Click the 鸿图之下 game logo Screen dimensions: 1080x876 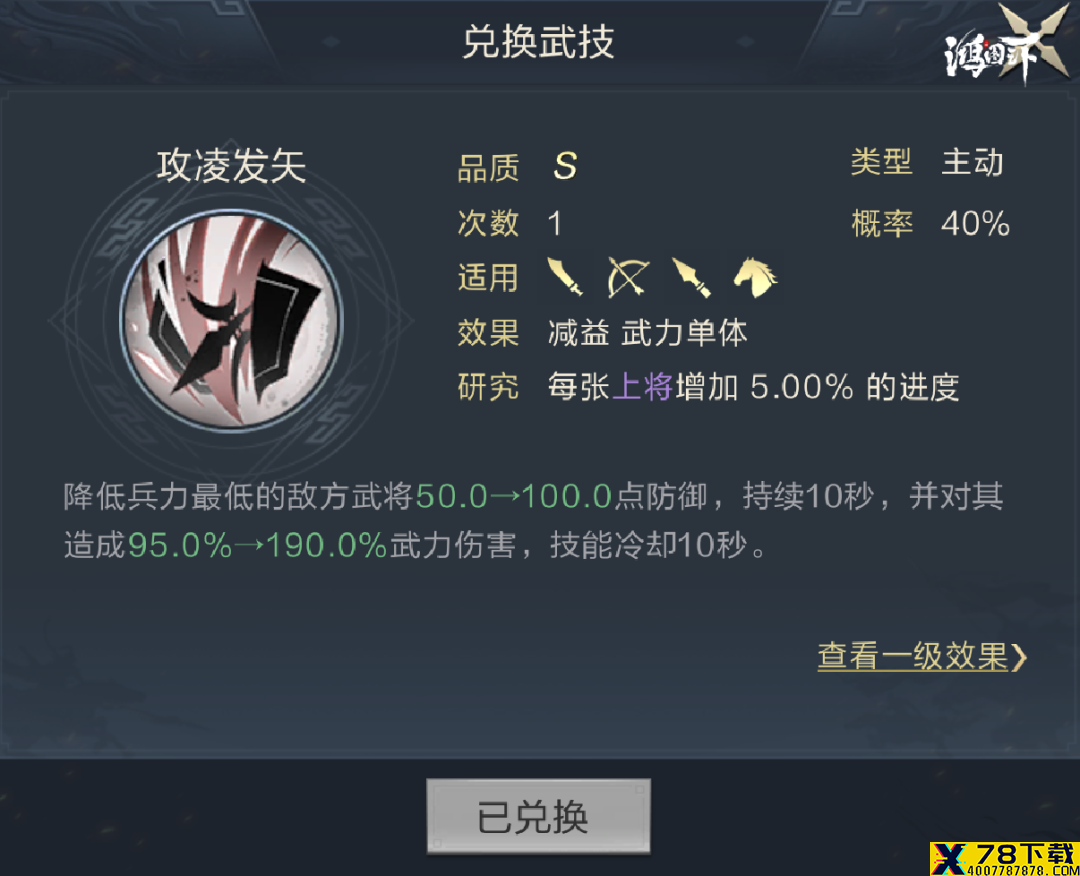[1006, 44]
